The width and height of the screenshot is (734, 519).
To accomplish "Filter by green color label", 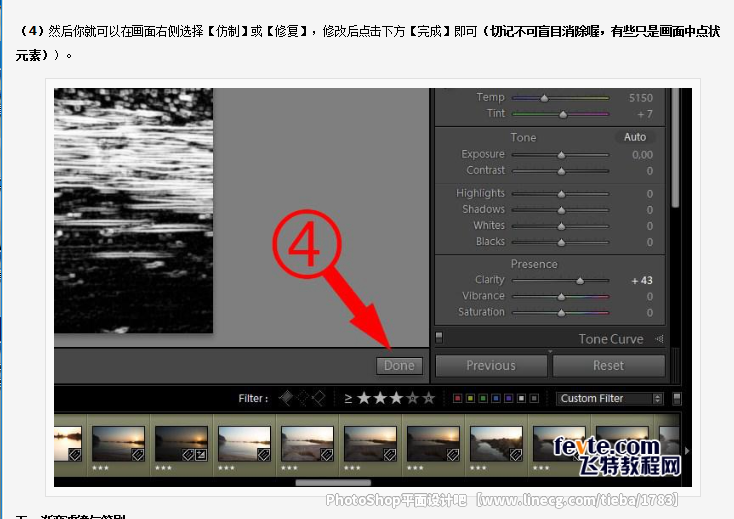I will 483,399.
